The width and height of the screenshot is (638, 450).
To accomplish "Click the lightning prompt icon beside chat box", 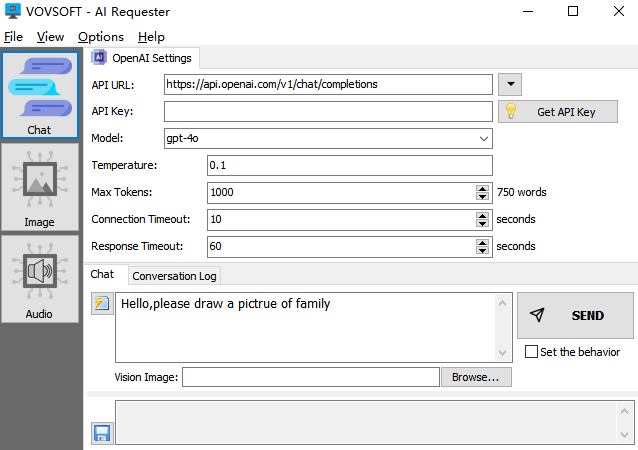I will point(101,304).
